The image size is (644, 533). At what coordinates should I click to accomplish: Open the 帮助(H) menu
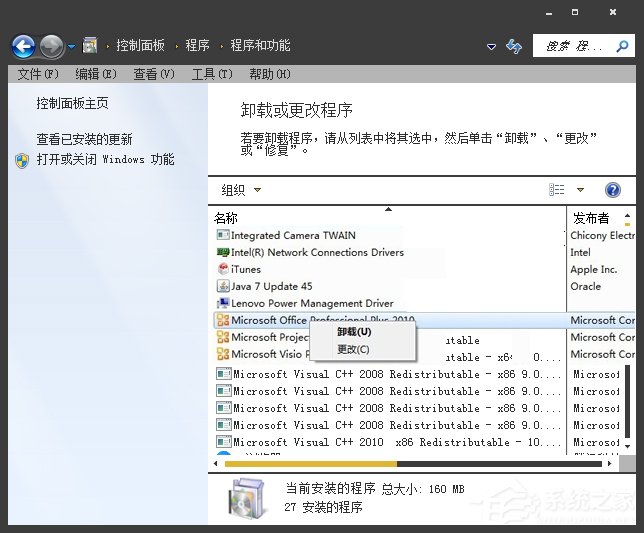pos(270,74)
